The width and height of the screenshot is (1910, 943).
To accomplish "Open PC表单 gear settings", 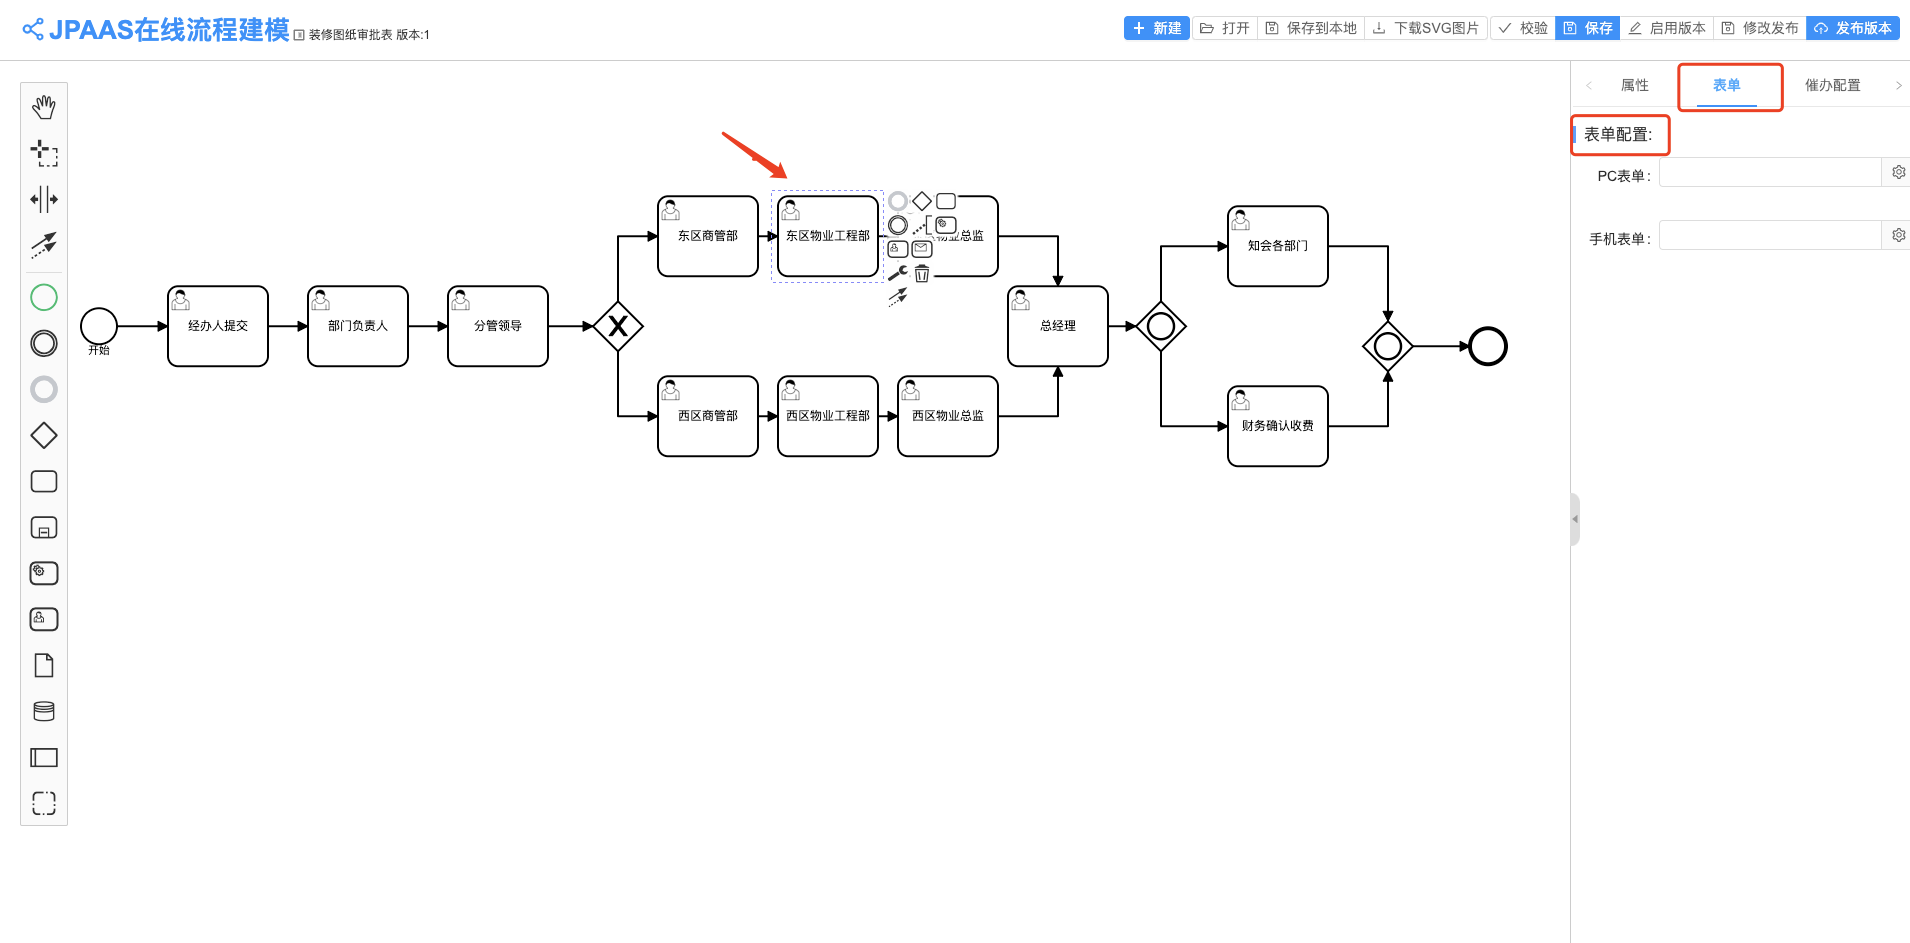I will click(x=1898, y=172).
